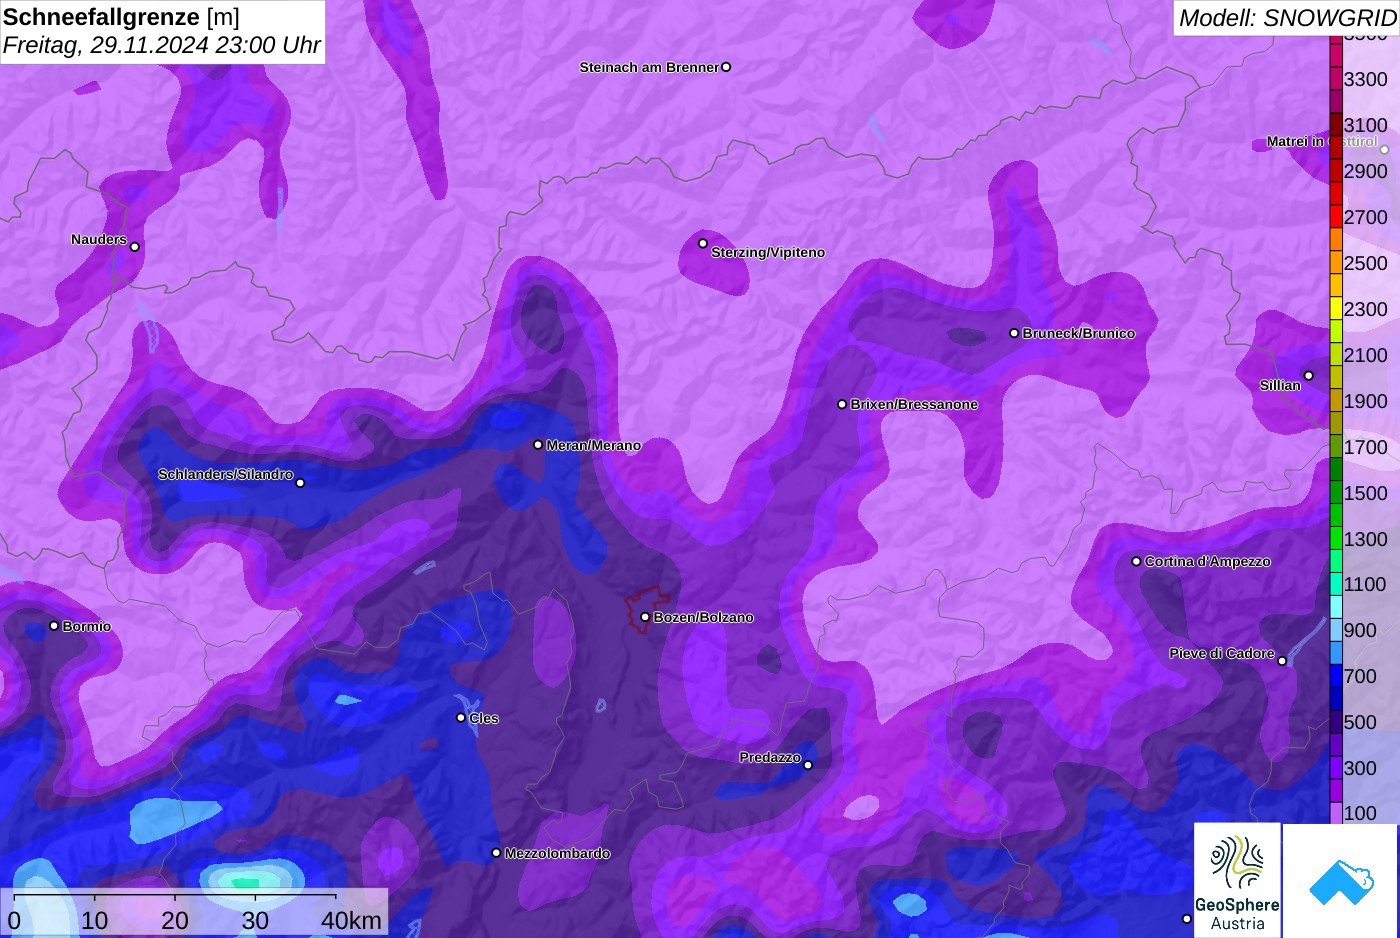Click the Bruneck/Brunico text label
Screen dimensions: 1400x938
pos(1079,333)
